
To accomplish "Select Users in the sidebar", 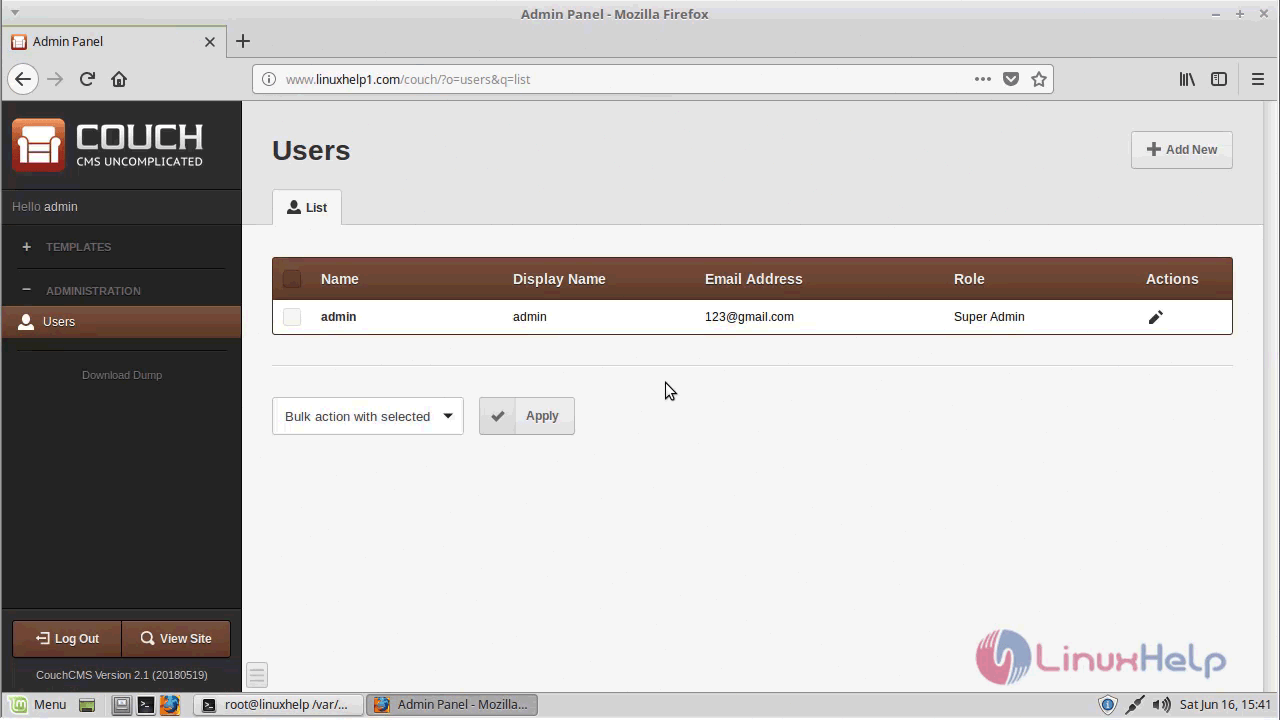I will tap(121, 322).
